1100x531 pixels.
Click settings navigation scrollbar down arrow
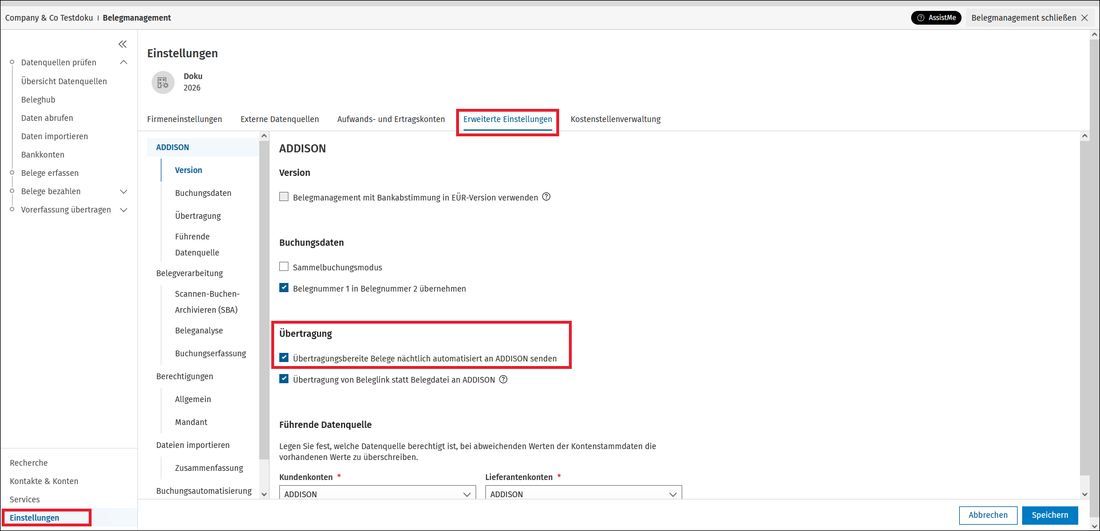pos(264,494)
